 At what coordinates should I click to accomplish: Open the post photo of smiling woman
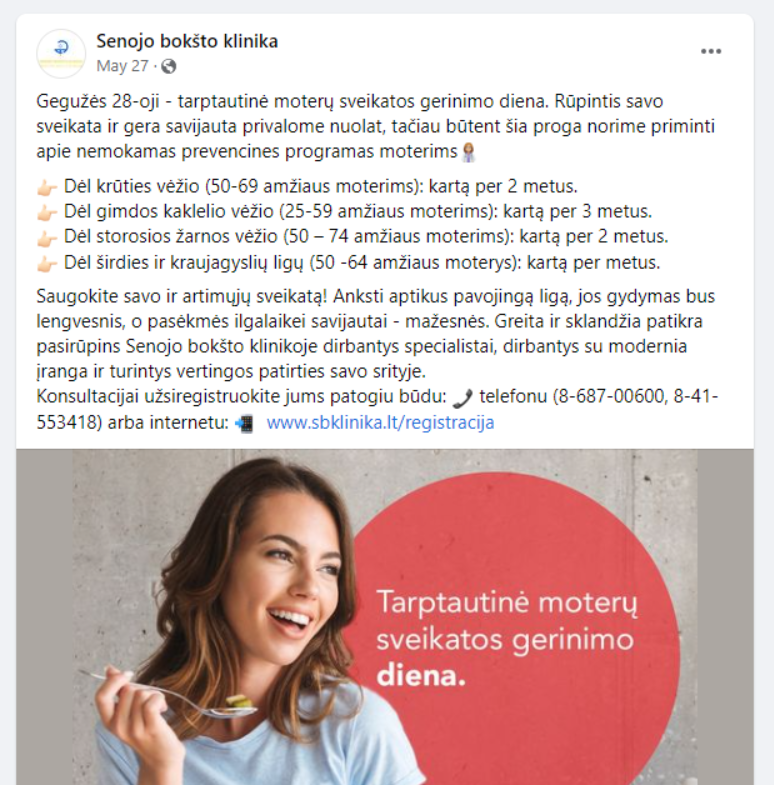click(x=385, y=617)
